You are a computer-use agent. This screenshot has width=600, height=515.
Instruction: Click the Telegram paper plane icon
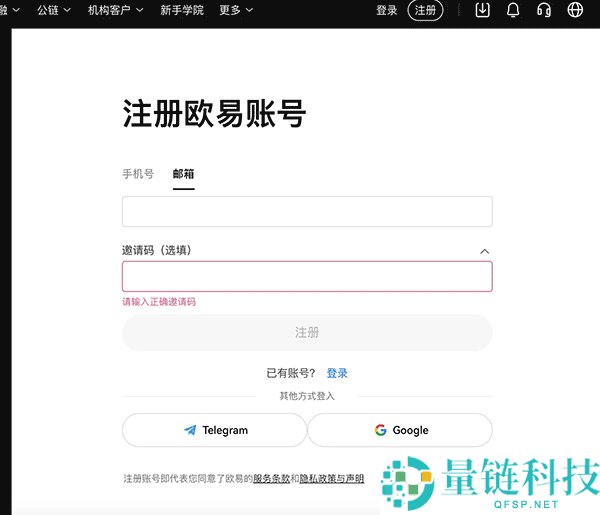pos(190,430)
